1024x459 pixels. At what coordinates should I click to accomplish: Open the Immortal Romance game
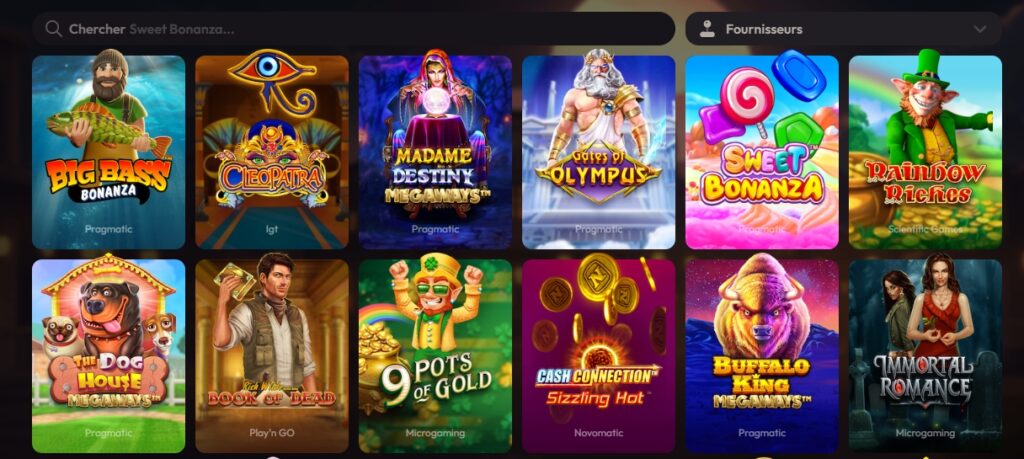pos(925,356)
